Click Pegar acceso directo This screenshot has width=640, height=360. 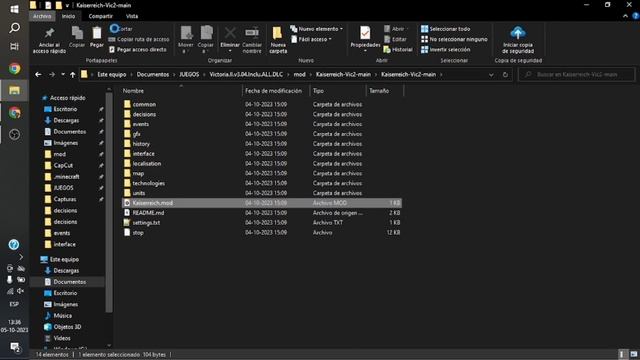pyautogui.click(x=138, y=49)
